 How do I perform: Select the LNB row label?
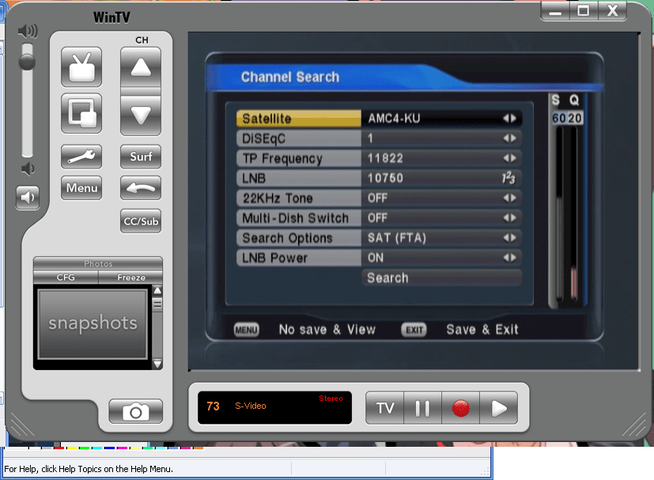[x=299, y=178]
